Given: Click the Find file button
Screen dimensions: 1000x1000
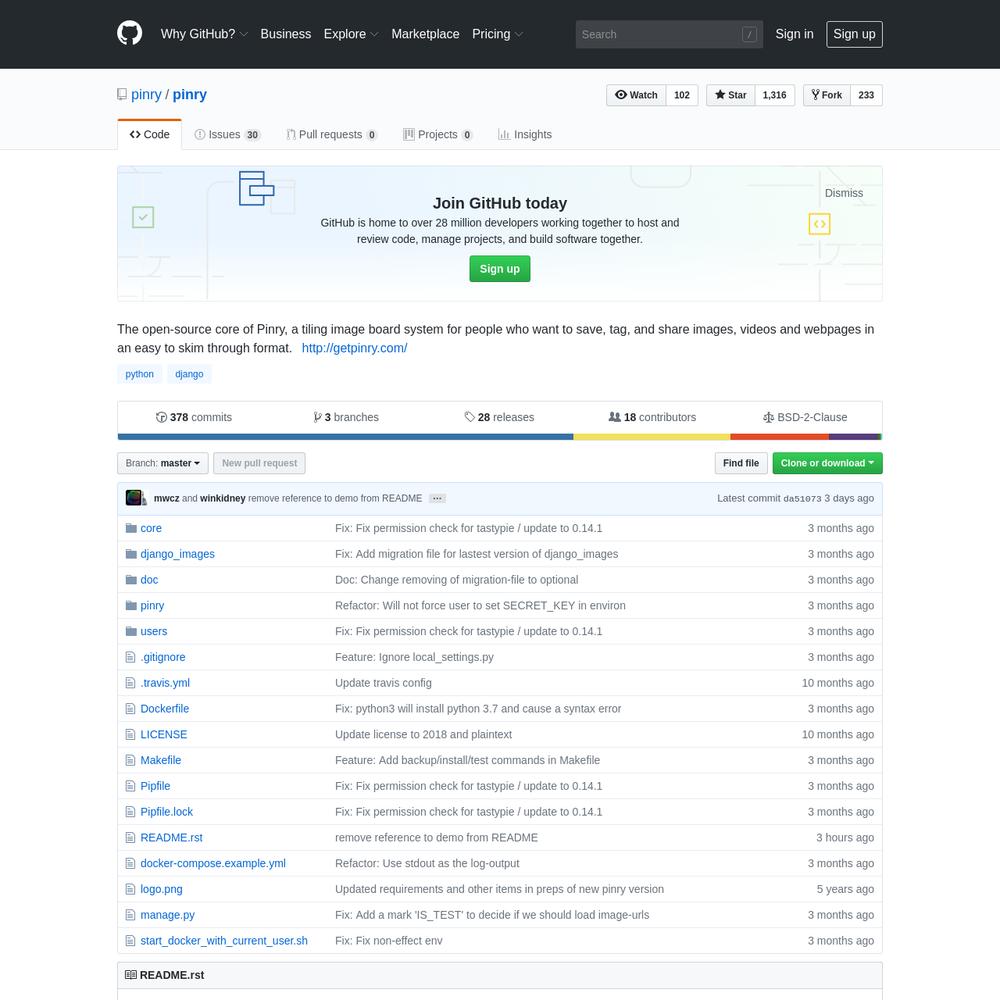Looking at the screenshot, I should 740,463.
